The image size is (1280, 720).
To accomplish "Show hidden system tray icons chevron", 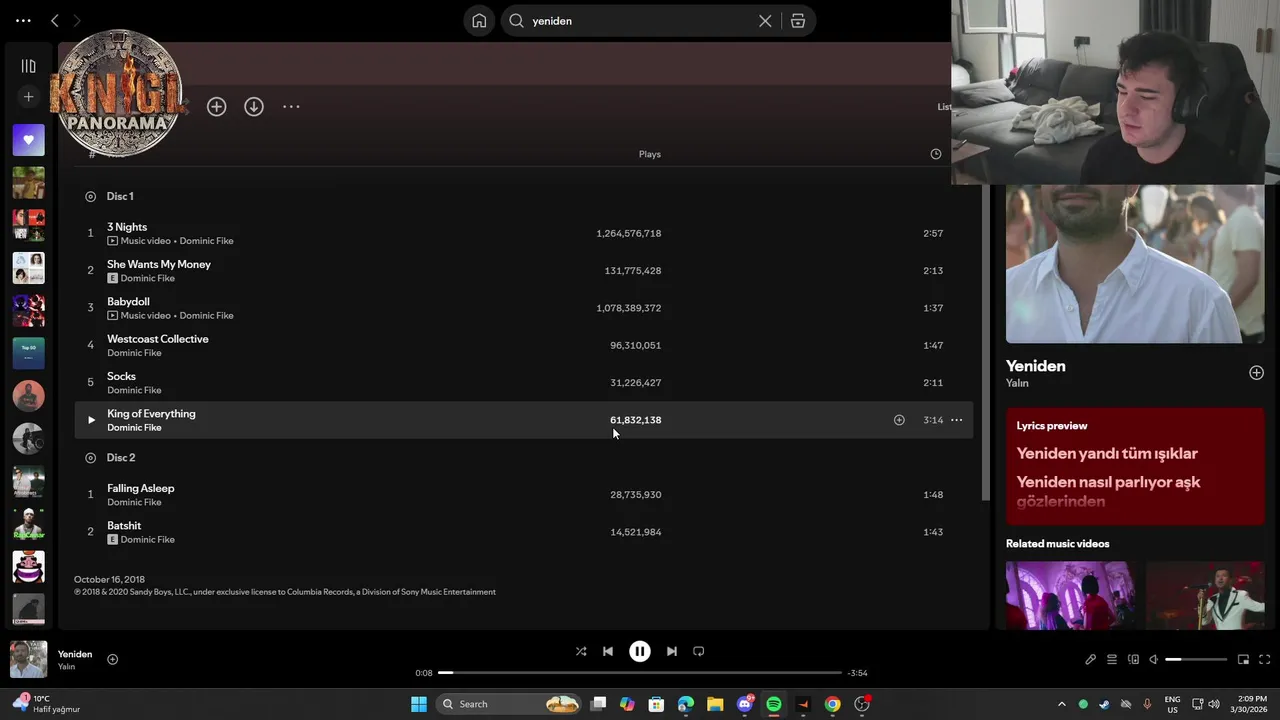I will [x=1061, y=704].
